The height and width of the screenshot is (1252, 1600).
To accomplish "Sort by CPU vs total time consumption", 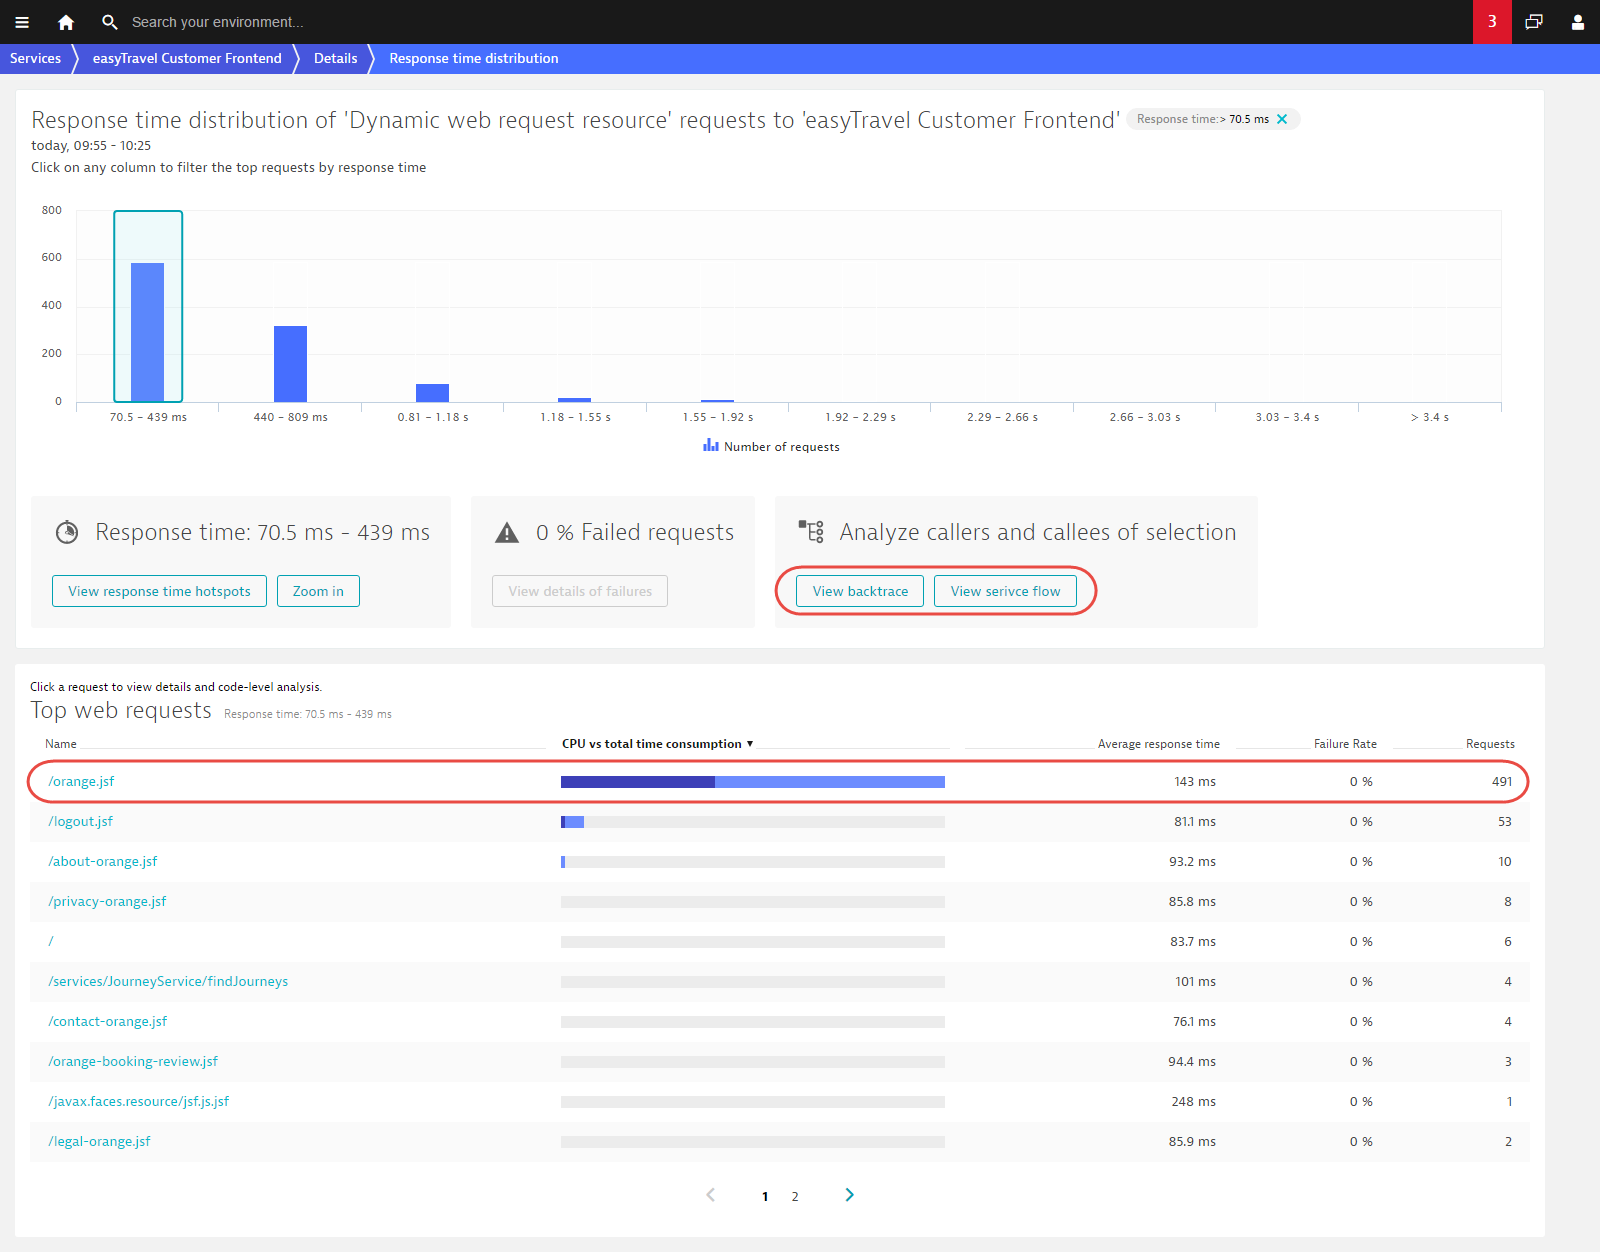I will (x=657, y=744).
